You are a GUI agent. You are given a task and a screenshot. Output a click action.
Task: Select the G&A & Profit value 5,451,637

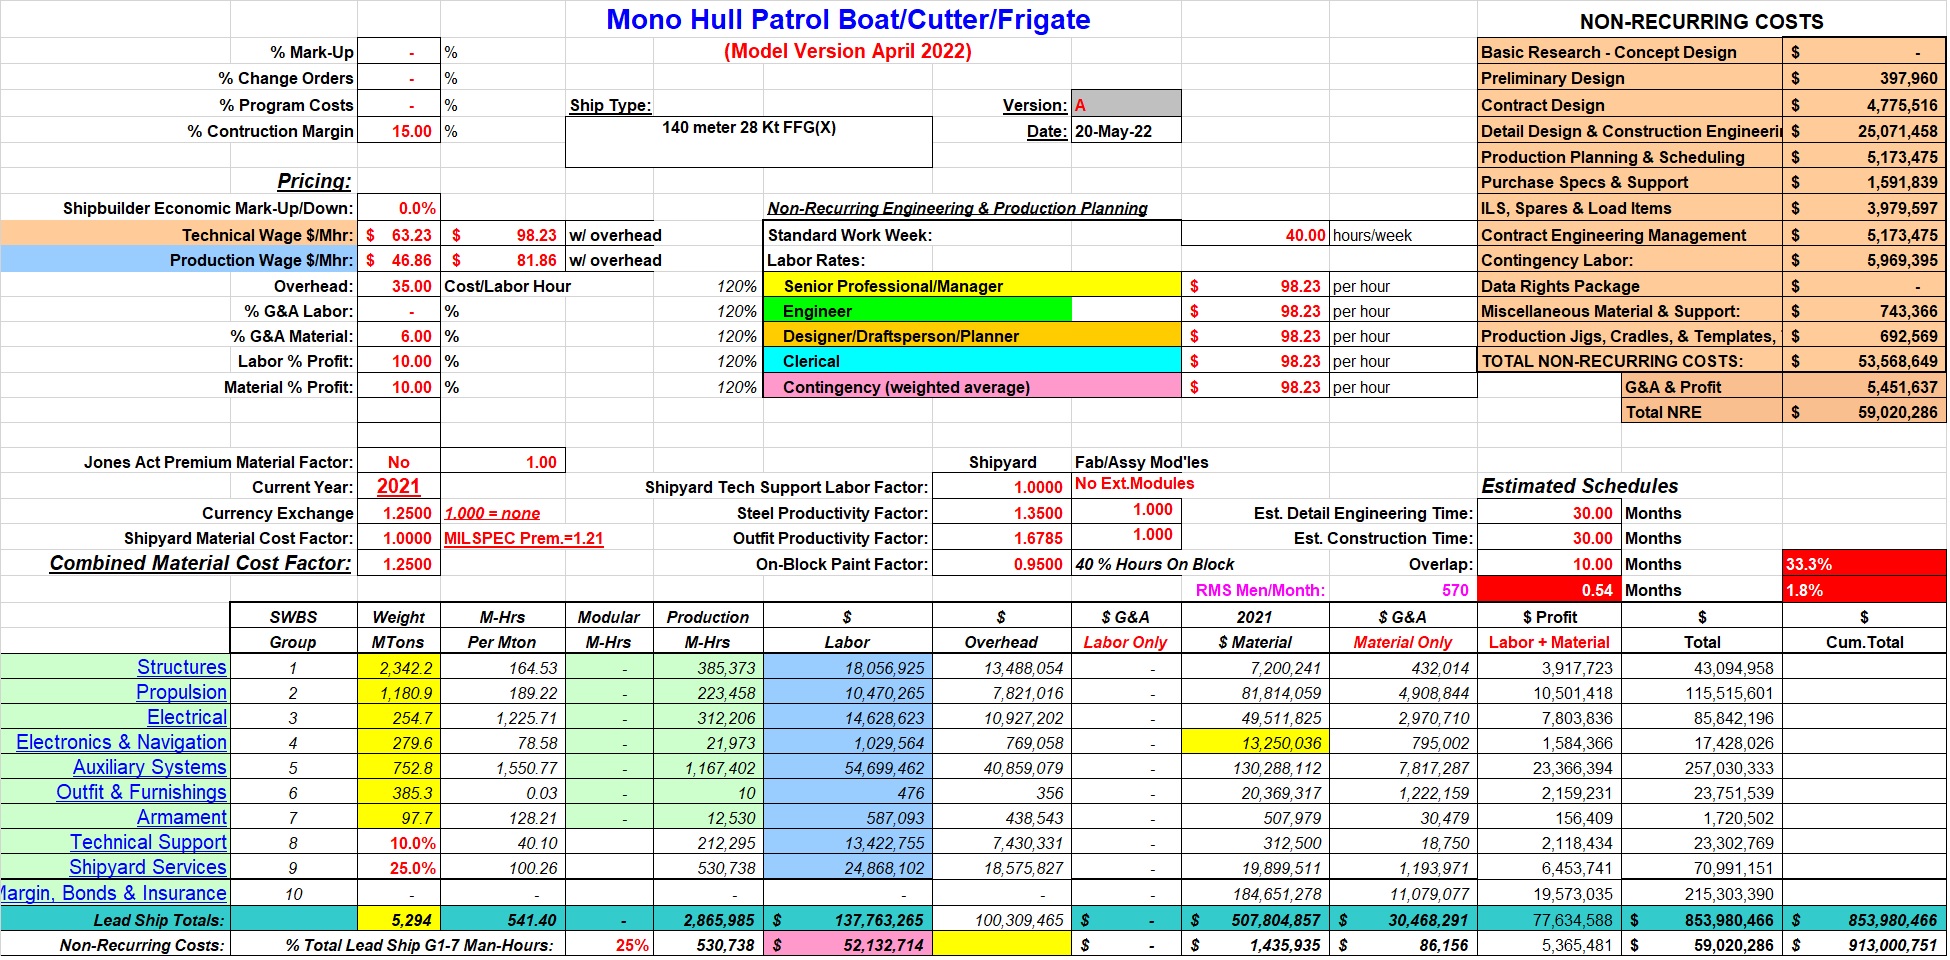pos(1864,387)
